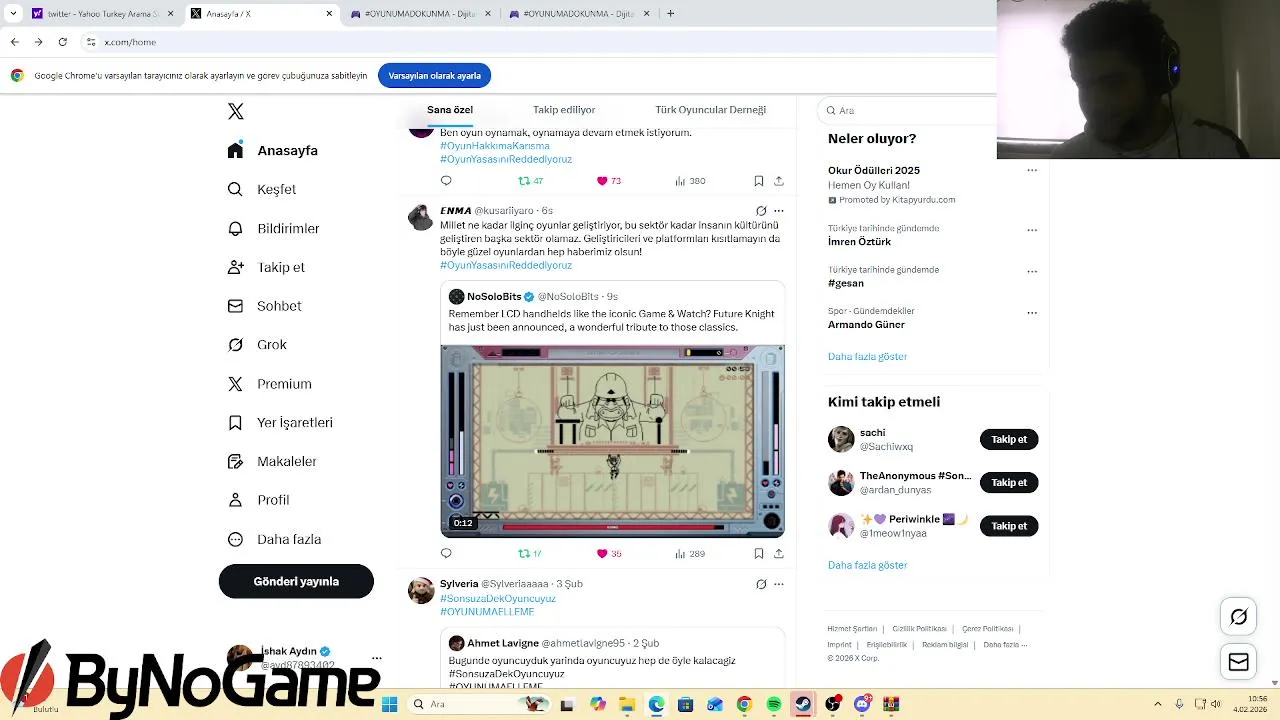
Task: Open more options for Okur Ödülleri 2025 trend
Action: (x=1032, y=170)
